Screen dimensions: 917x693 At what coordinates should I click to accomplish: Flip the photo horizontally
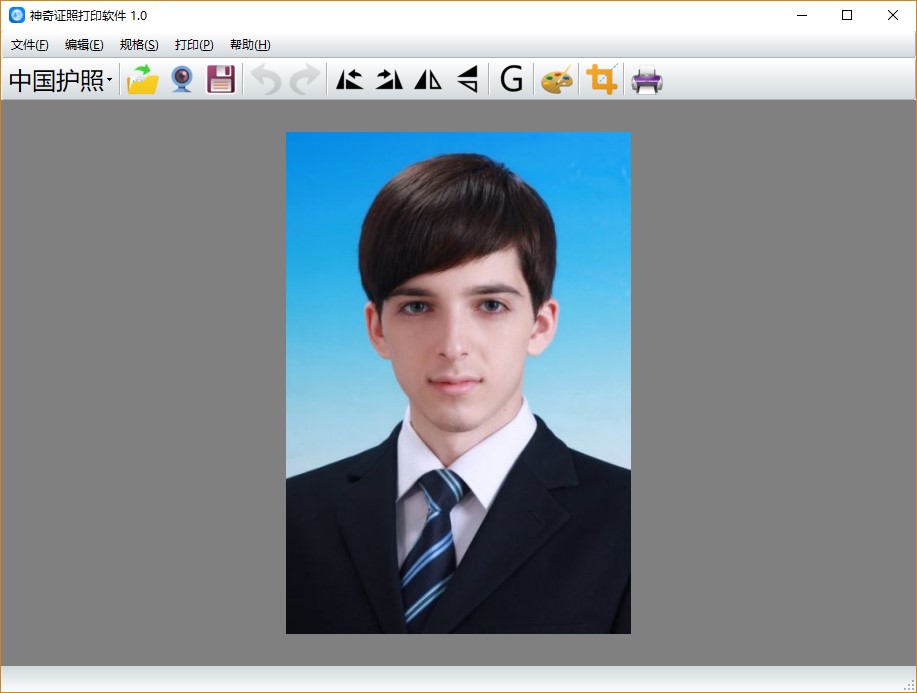427,78
